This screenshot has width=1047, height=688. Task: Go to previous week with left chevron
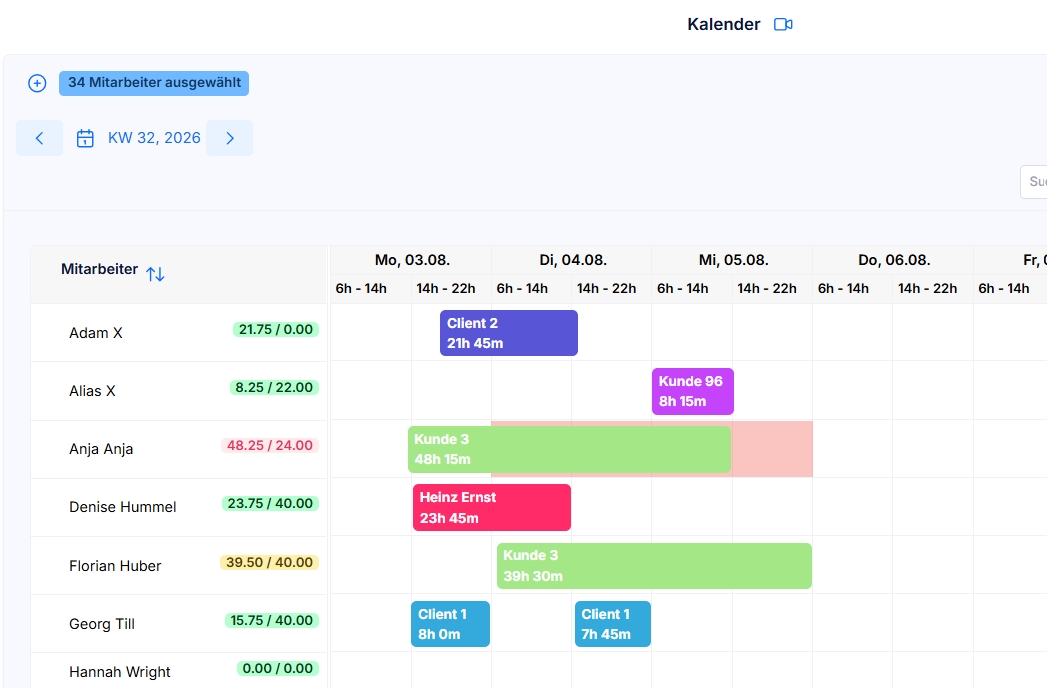(x=39, y=138)
